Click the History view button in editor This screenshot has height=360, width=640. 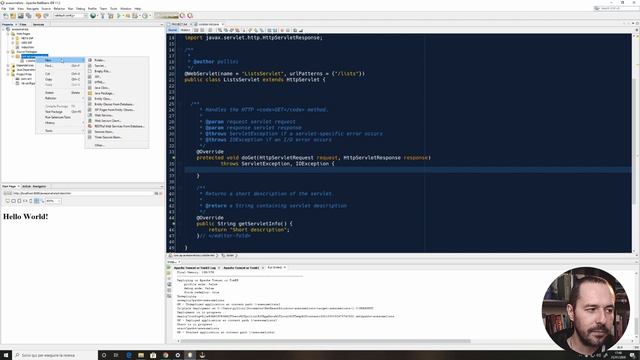185,30
